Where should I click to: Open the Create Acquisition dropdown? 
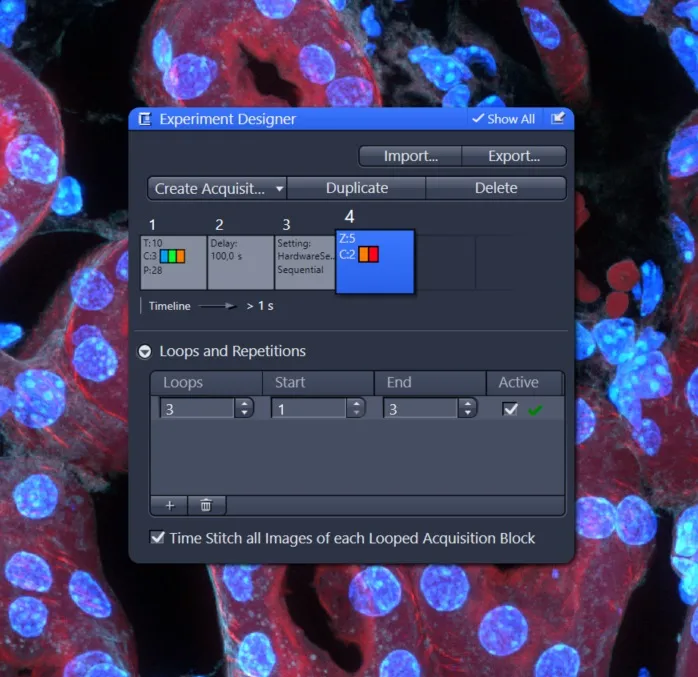pos(217,188)
